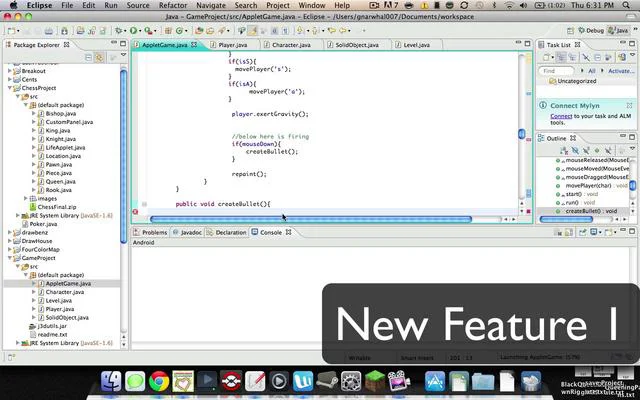Click Hide Static Members in Outline
The height and width of the screenshot is (400, 640).
(x=586, y=151)
